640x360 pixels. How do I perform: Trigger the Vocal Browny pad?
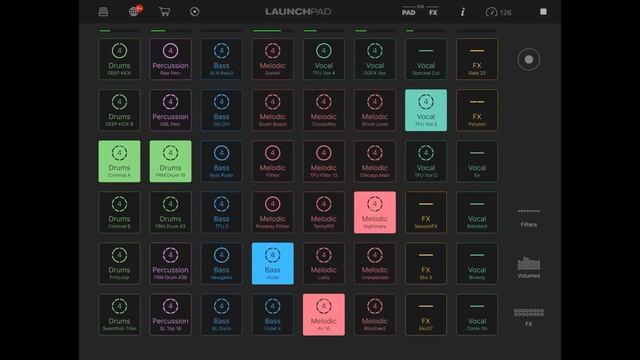(477, 263)
